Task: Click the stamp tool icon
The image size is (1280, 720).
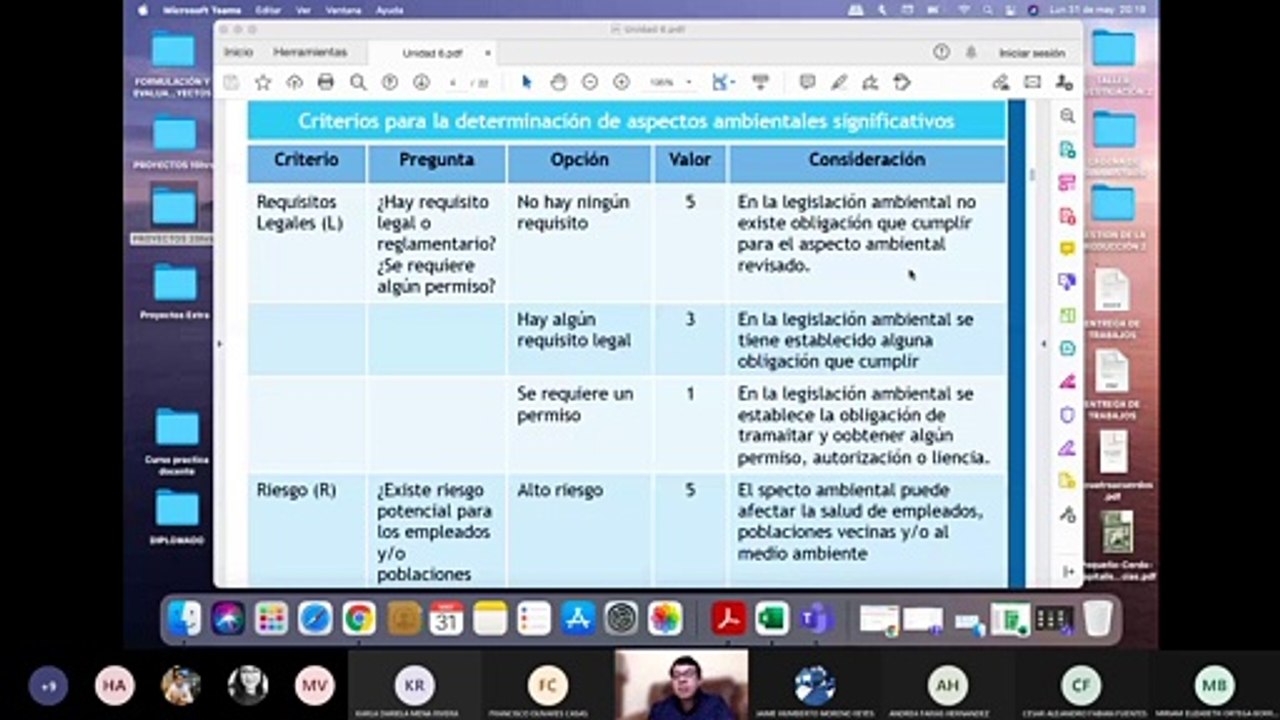Action: (x=902, y=82)
